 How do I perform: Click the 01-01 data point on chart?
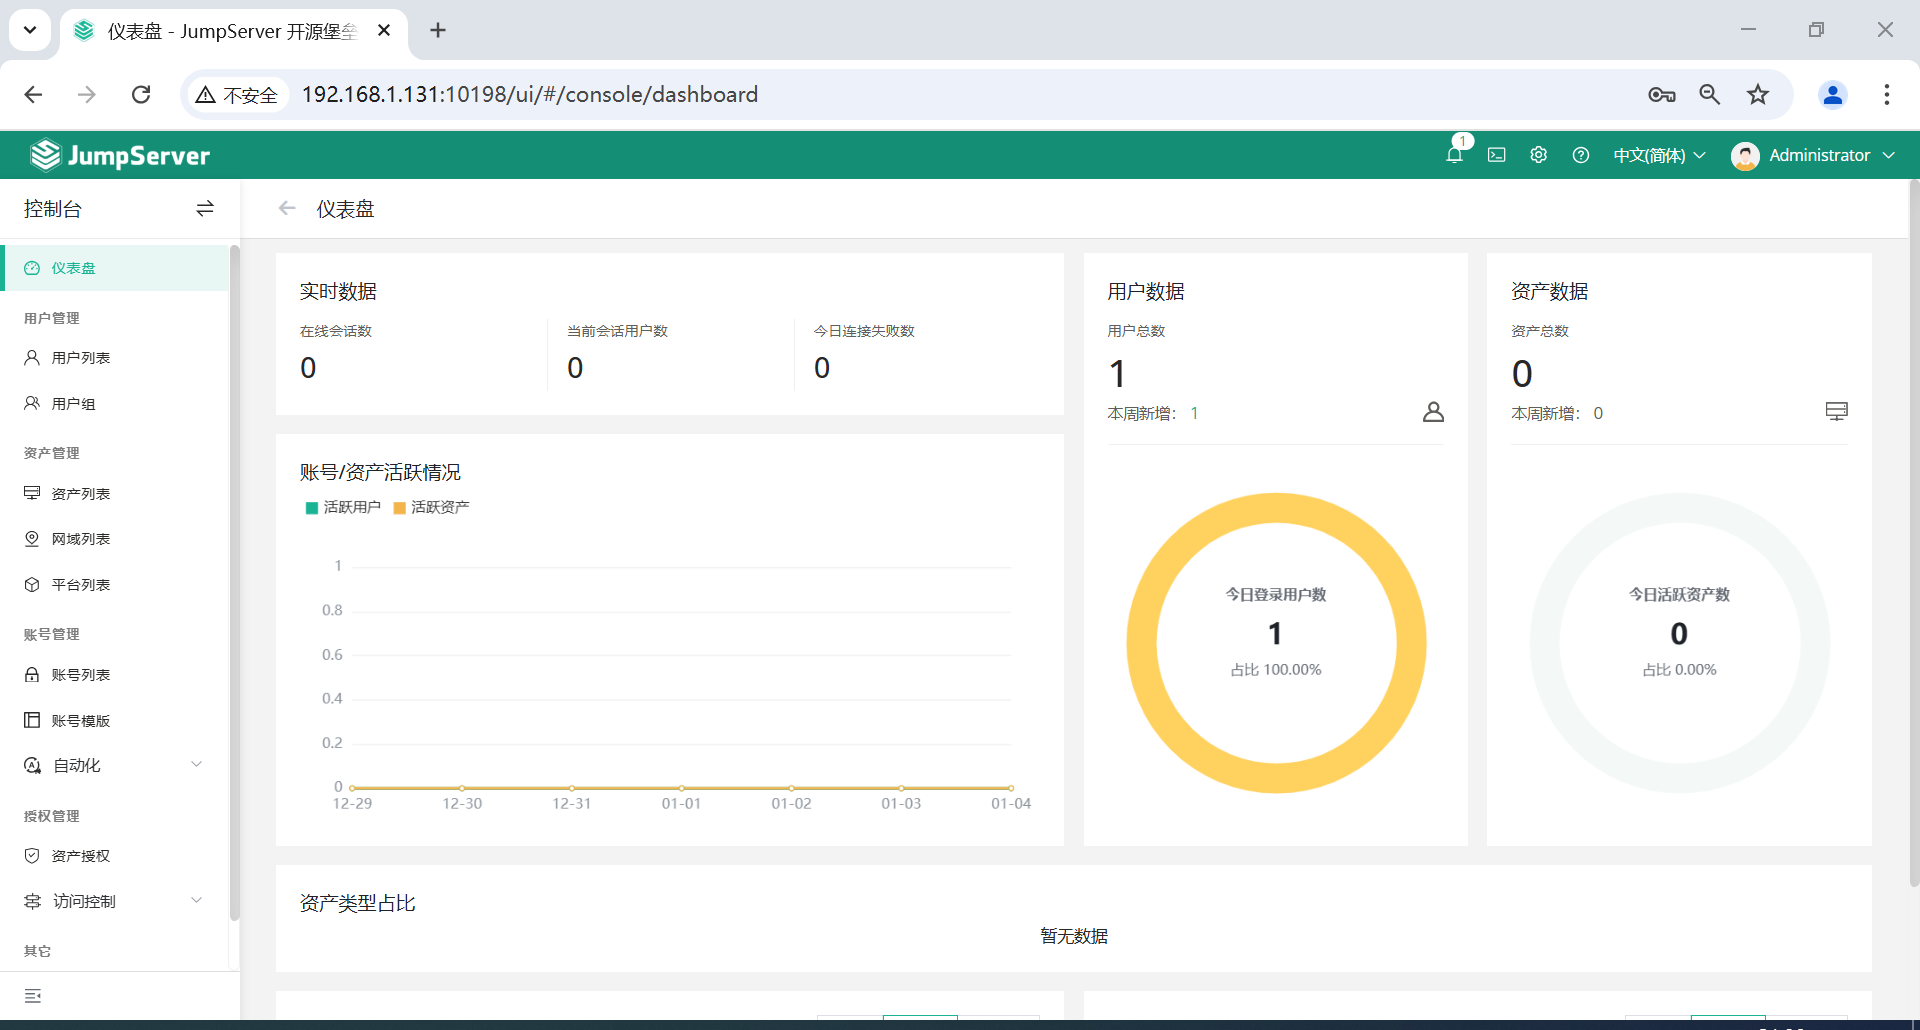[681, 788]
